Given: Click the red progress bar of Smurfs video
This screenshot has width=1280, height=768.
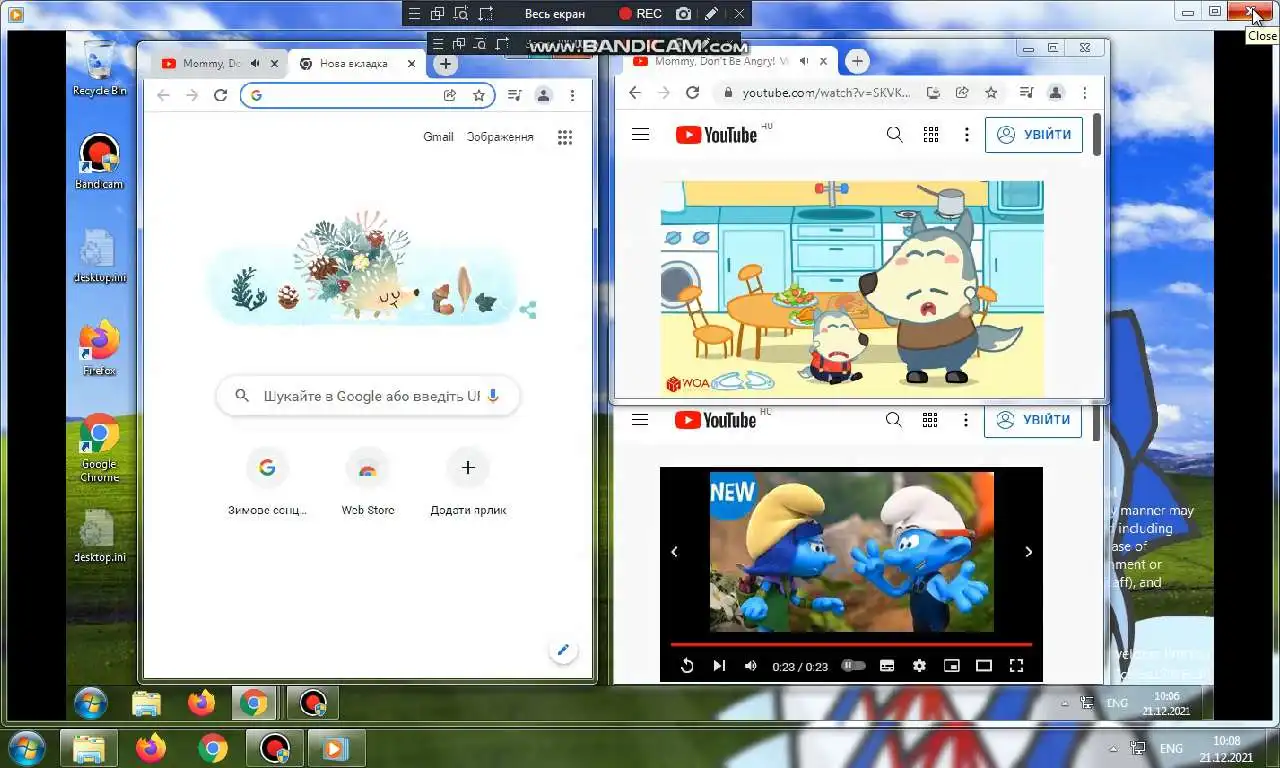Looking at the screenshot, I should (x=851, y=644).
